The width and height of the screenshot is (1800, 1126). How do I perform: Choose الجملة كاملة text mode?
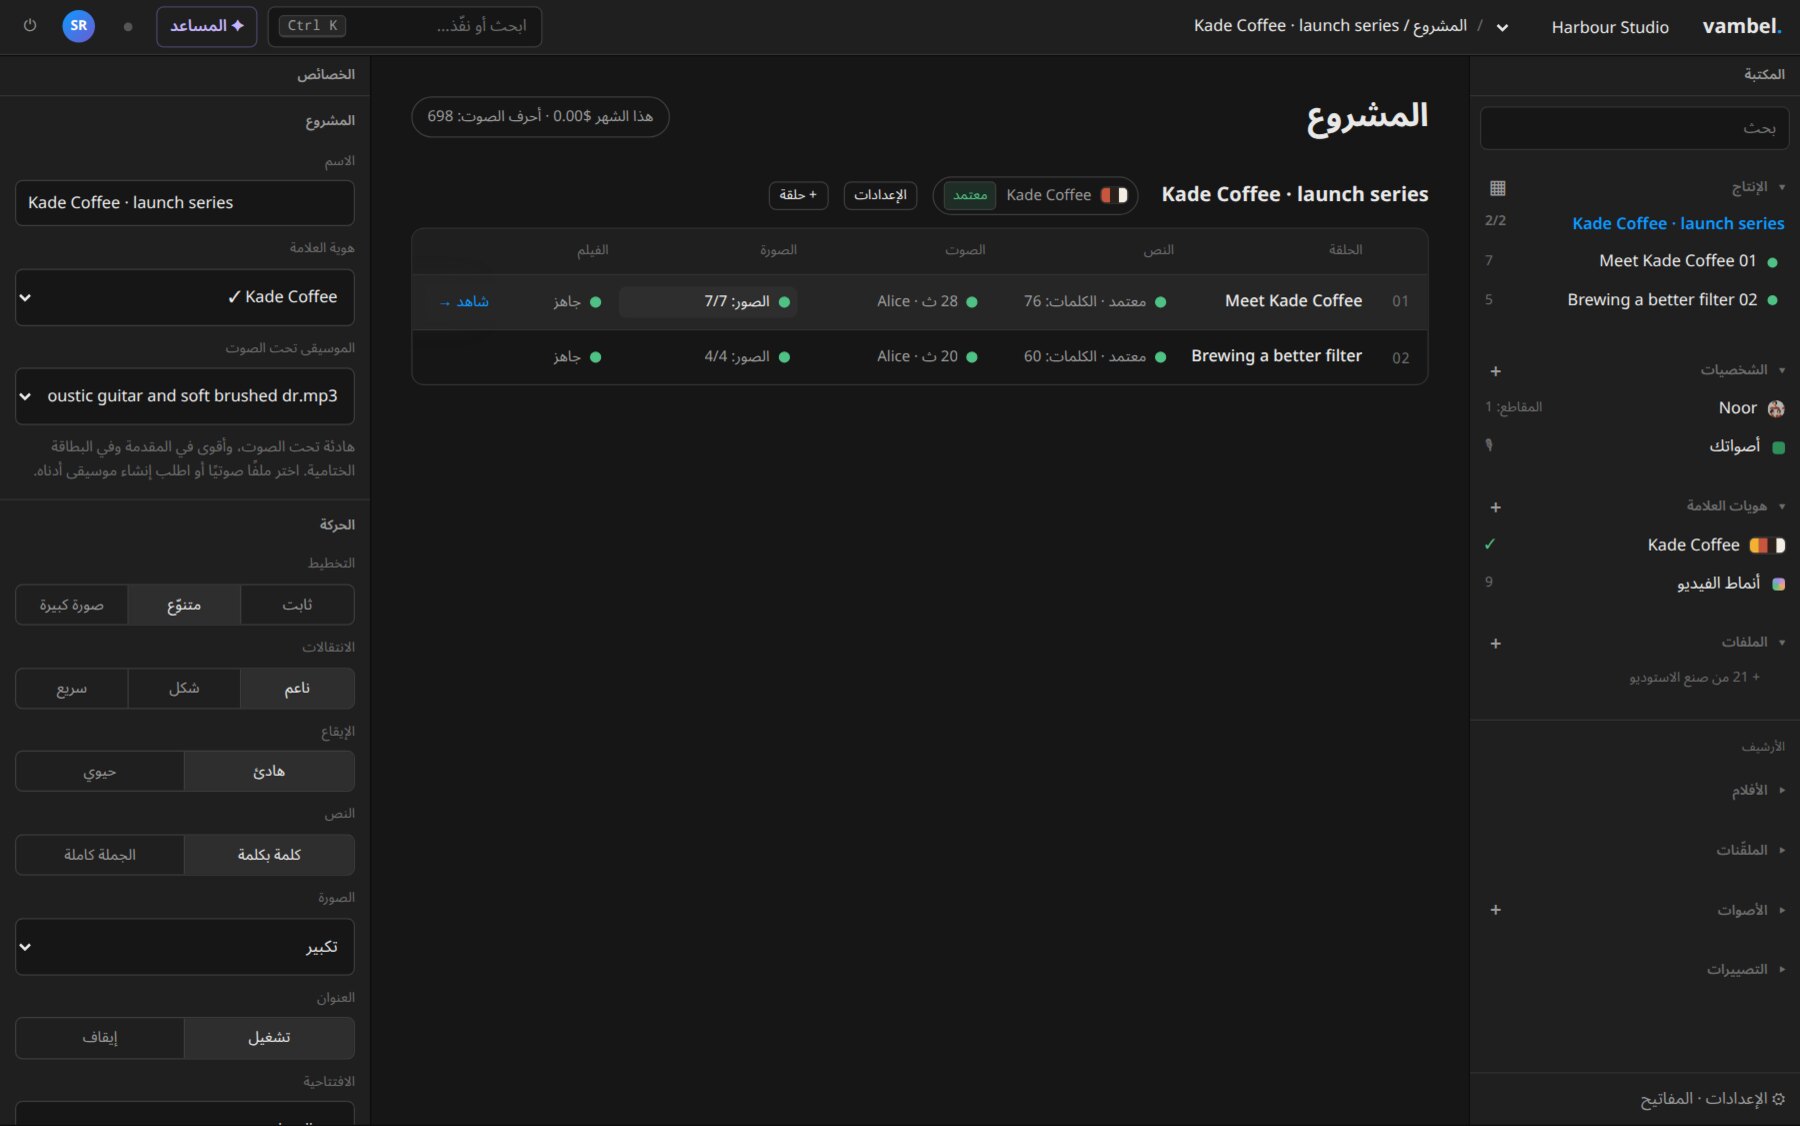click(100, 855)
